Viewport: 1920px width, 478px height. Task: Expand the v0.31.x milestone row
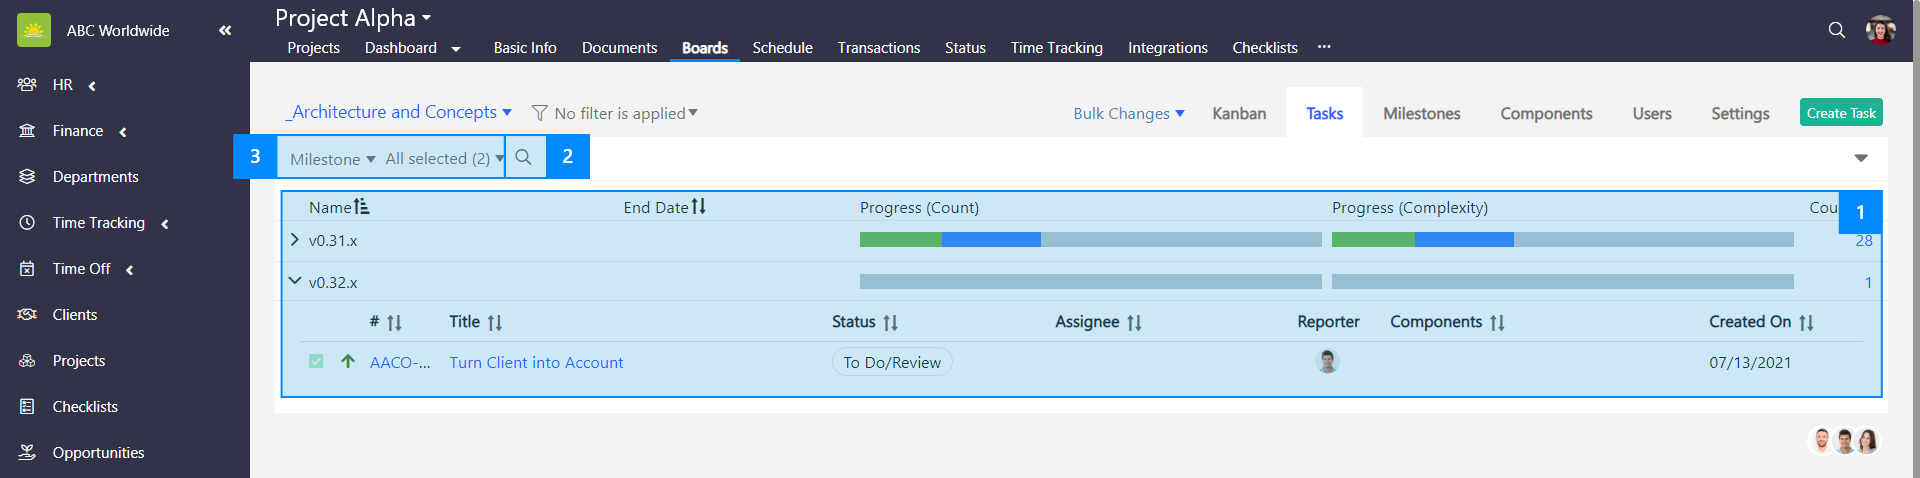(294, 240)
